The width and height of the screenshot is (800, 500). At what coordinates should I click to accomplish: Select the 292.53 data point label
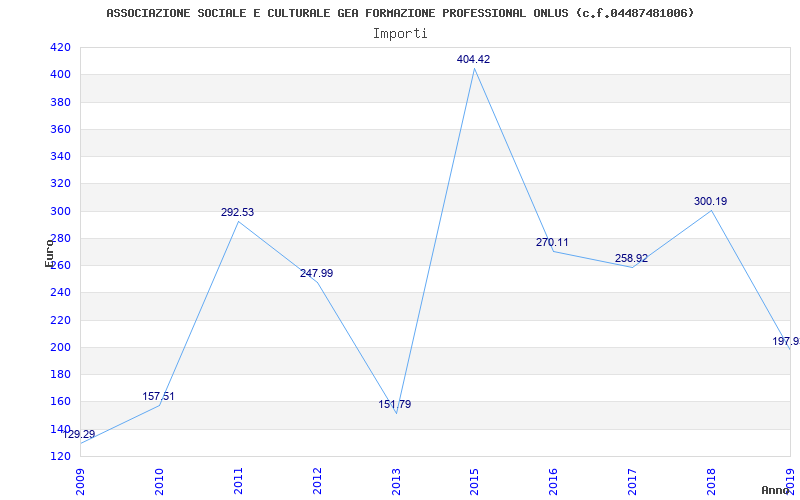coord(237,212)
